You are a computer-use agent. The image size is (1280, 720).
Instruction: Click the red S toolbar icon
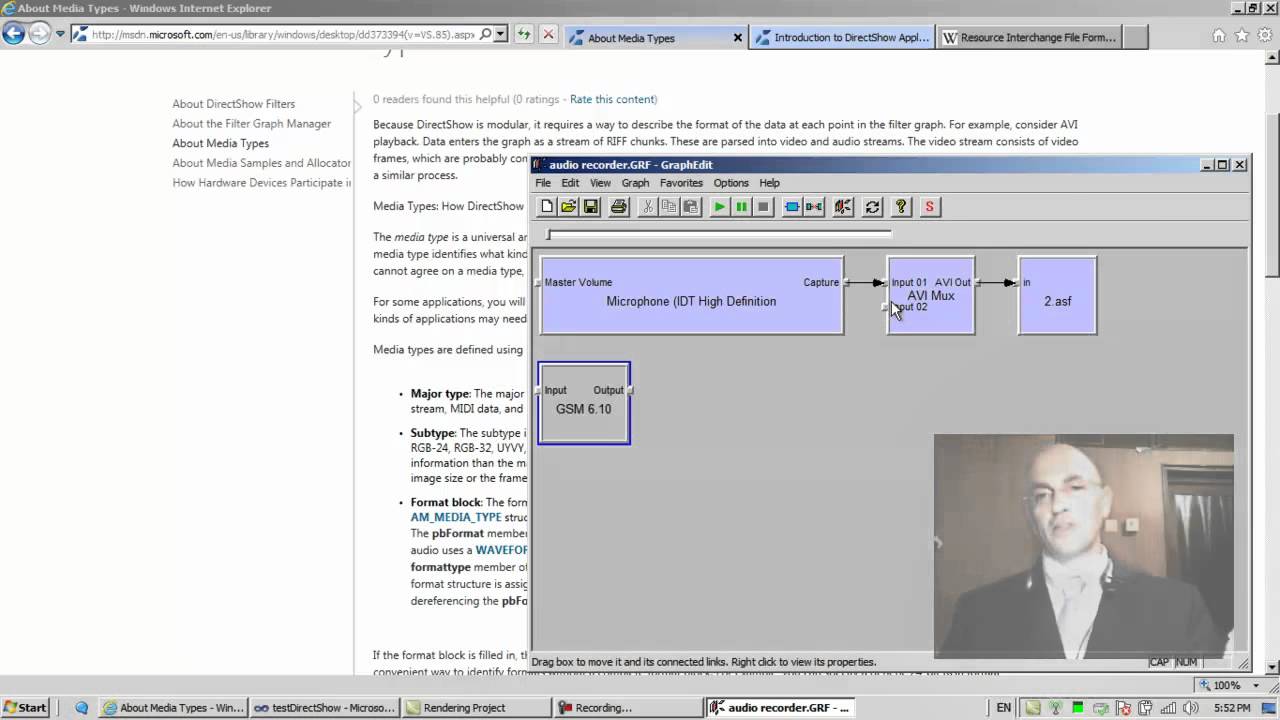tap(929, 207)
